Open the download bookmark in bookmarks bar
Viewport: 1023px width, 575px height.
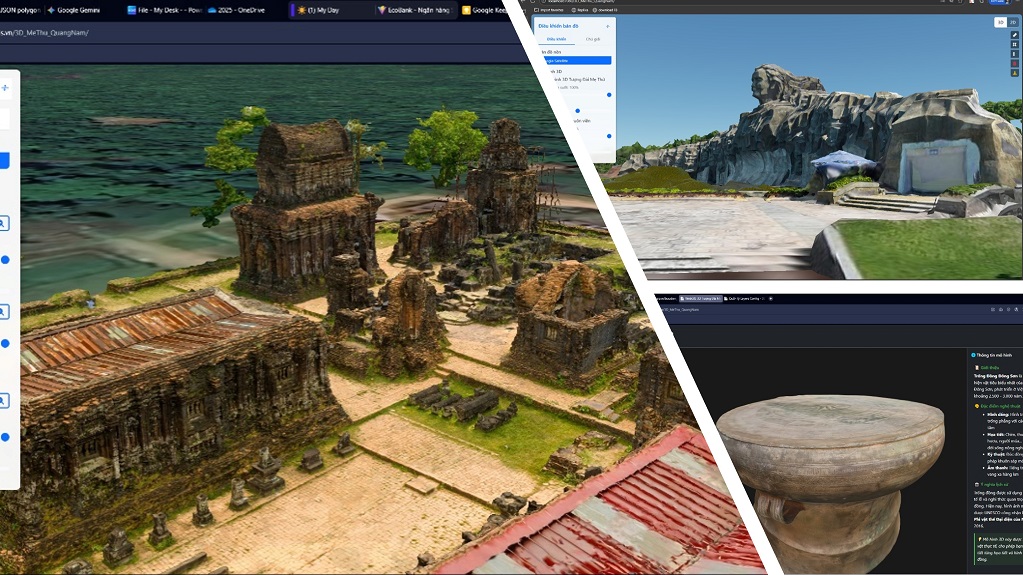(x=605, y=10)
